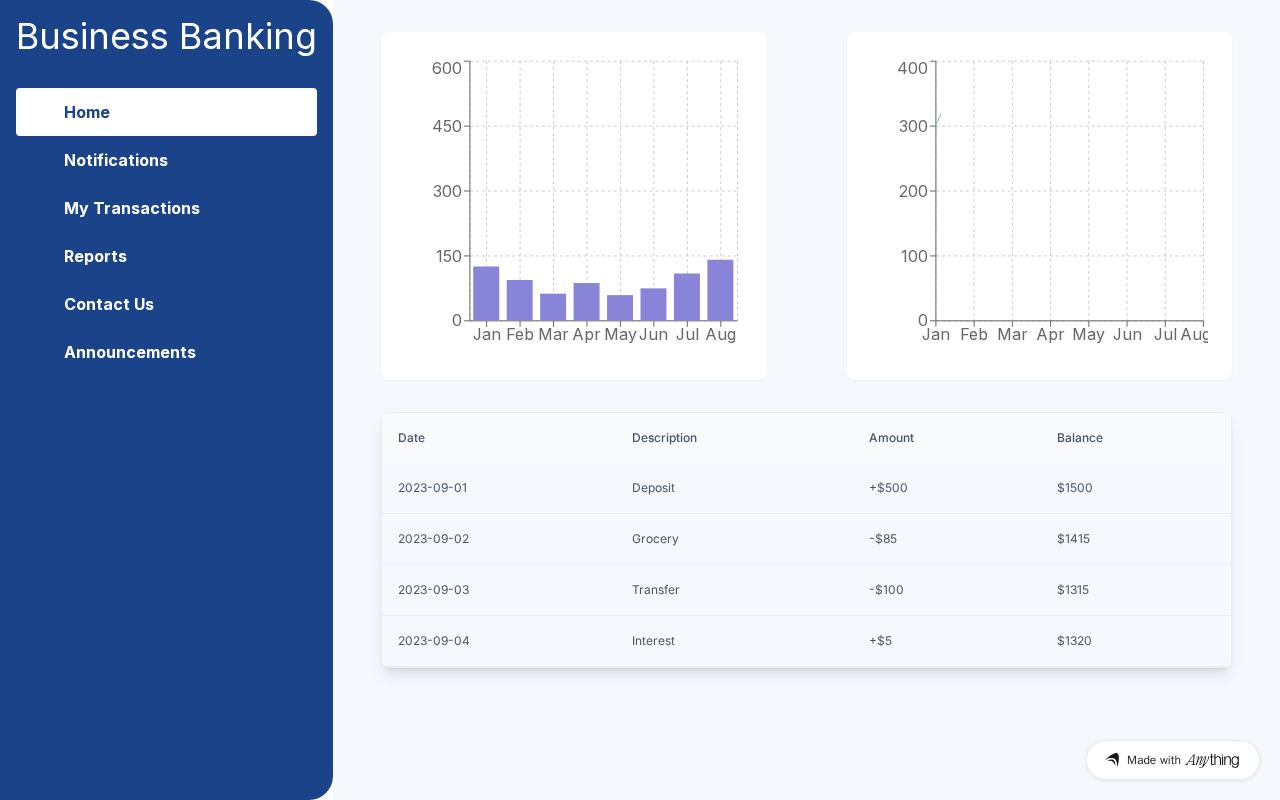This screenshot has width=1280, height=800.
Task: Click the January bar in bar chart
Action: tap(486, 294)
